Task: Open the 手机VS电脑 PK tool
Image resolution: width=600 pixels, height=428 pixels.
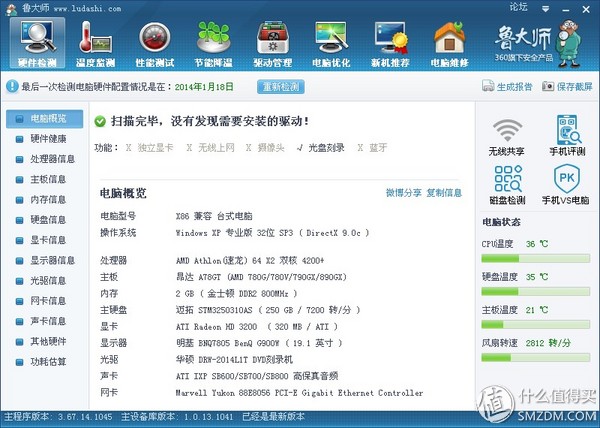Action: click(566, 185)
